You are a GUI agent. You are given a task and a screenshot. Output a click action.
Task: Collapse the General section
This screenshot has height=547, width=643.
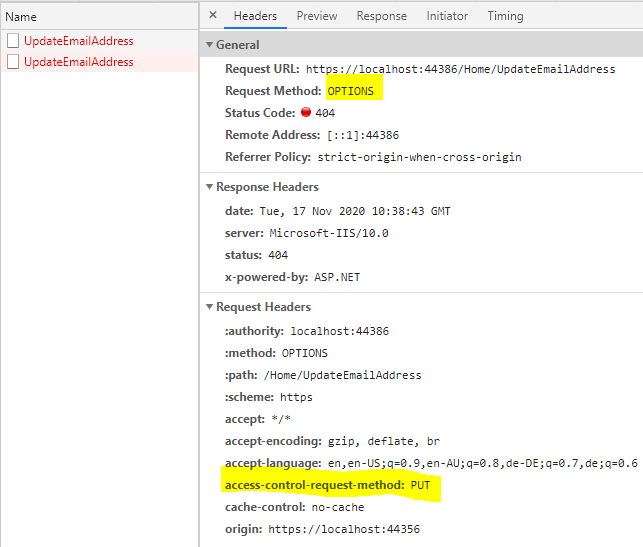(210, 45)
